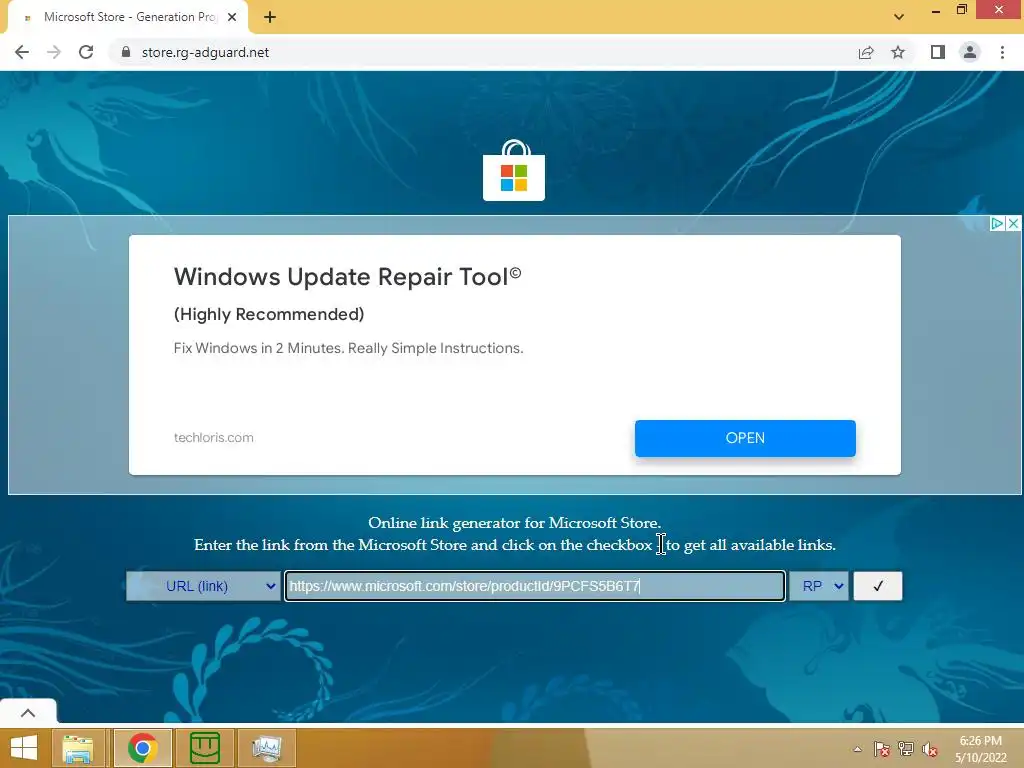Open a new tab with plus button
Viewport: 1024px width, 768px height.
(x=270, y=17)
